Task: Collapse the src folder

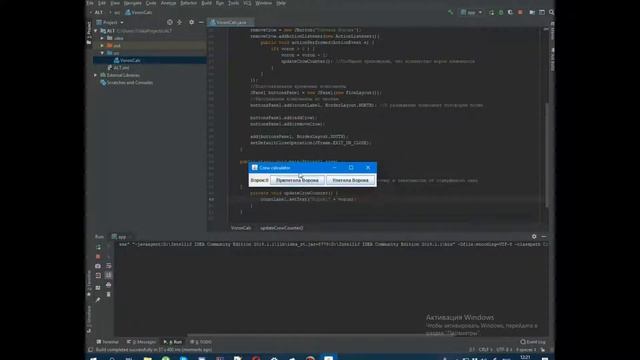Action: coord(102,53)
